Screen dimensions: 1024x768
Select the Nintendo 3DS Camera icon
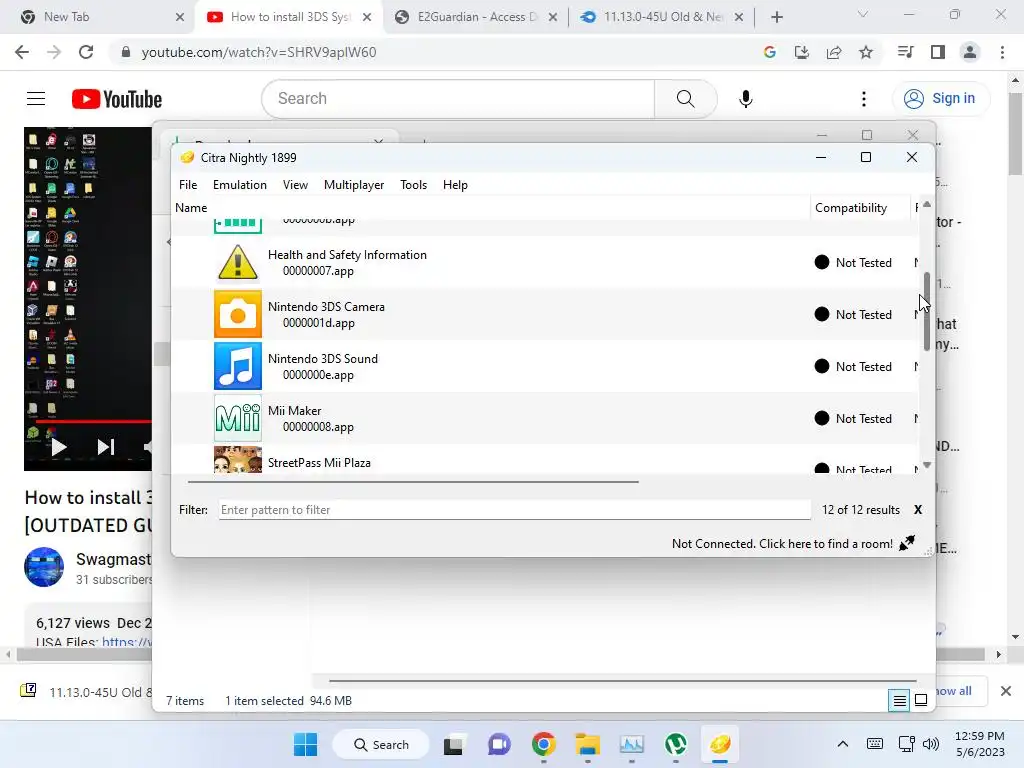238,314
